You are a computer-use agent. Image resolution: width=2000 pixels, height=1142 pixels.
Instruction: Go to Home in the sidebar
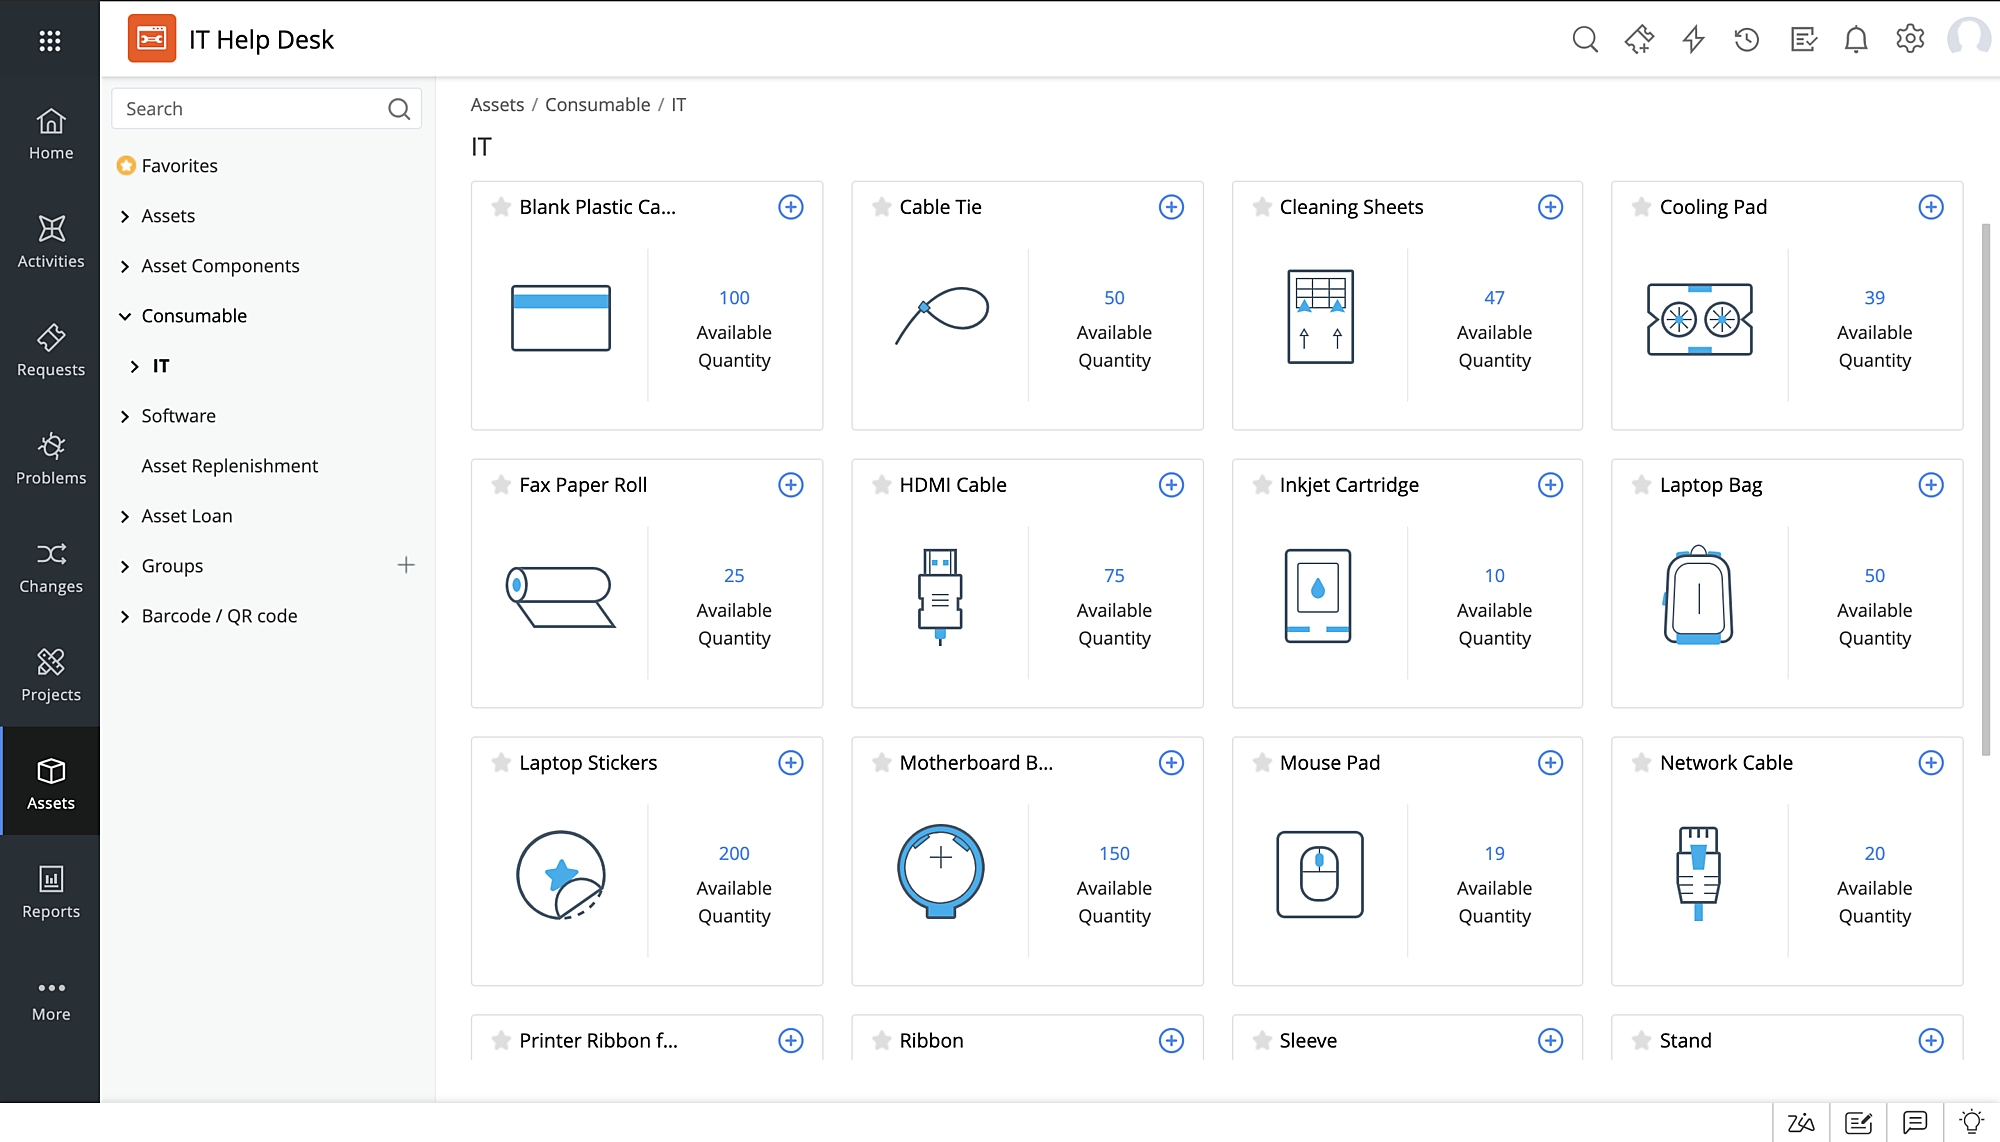(50, 135)
